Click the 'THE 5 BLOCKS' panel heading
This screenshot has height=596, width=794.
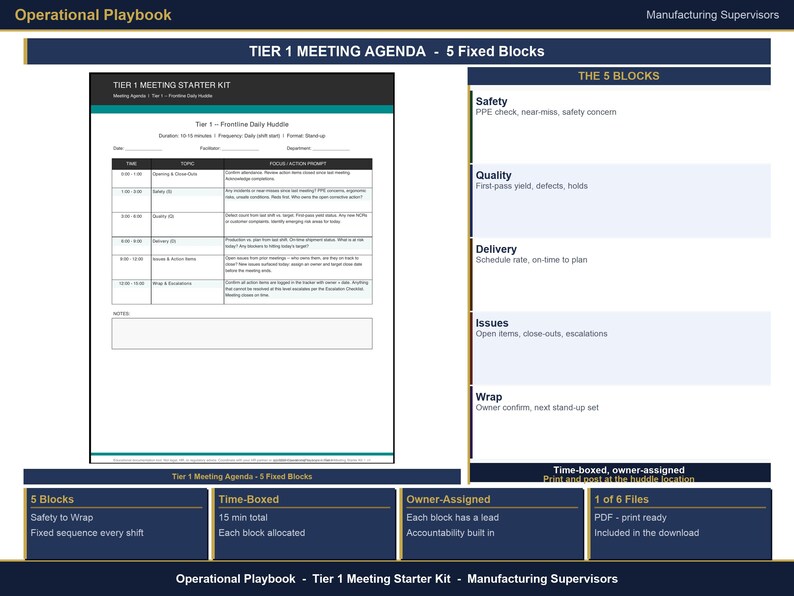point(619,76)
